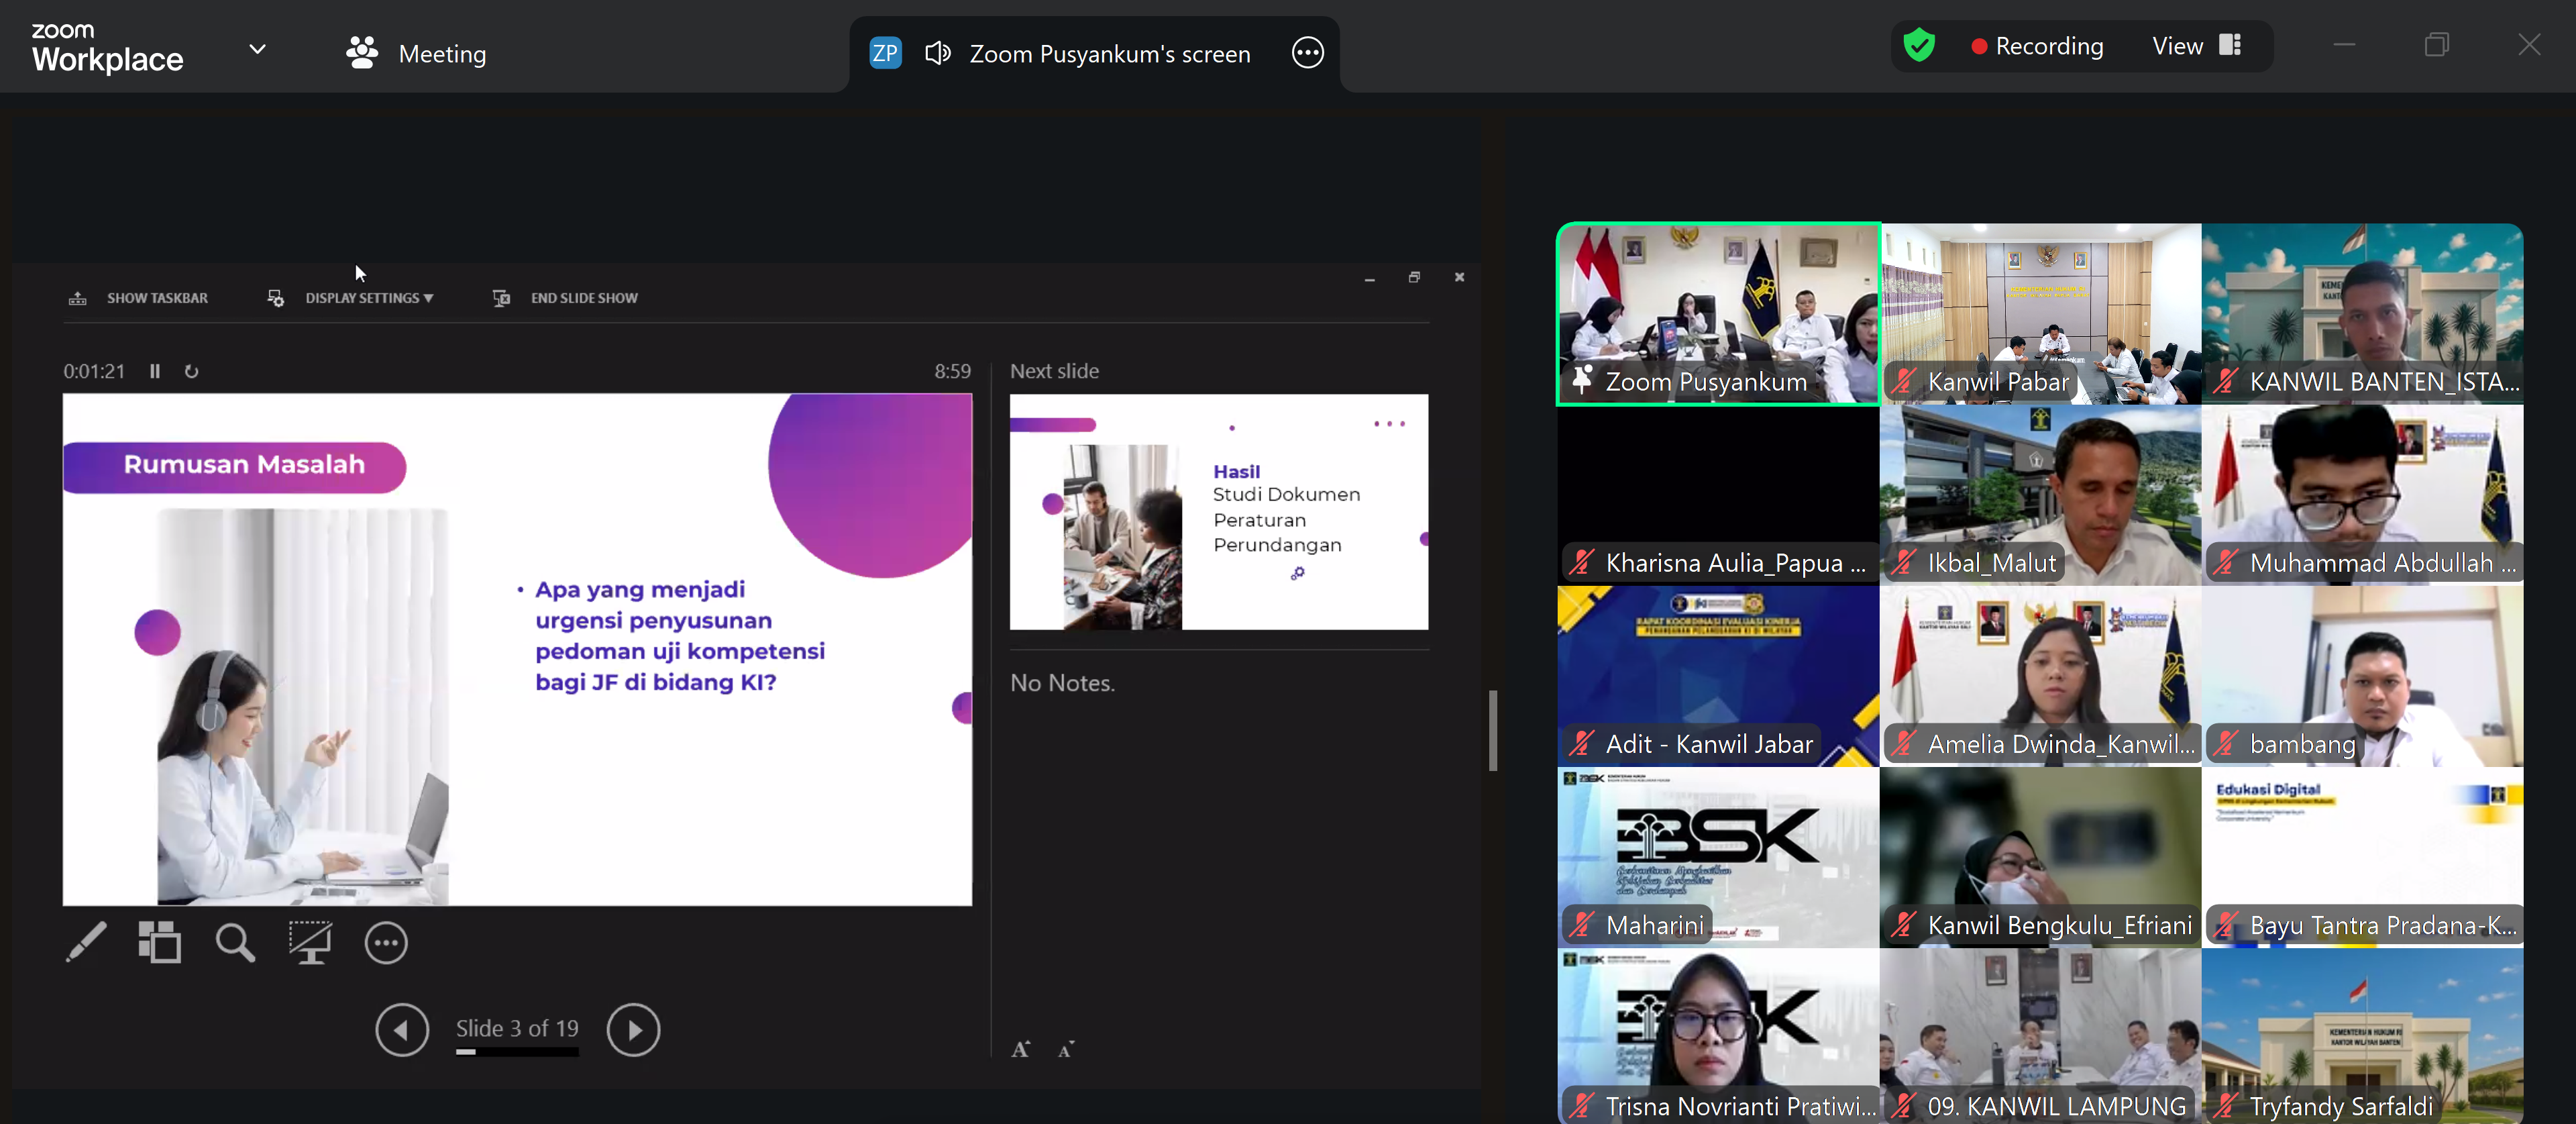Pause the presenter view timer
Image resolution: width=2576 pixels, height=1124 pixels.
click(156, 371)
